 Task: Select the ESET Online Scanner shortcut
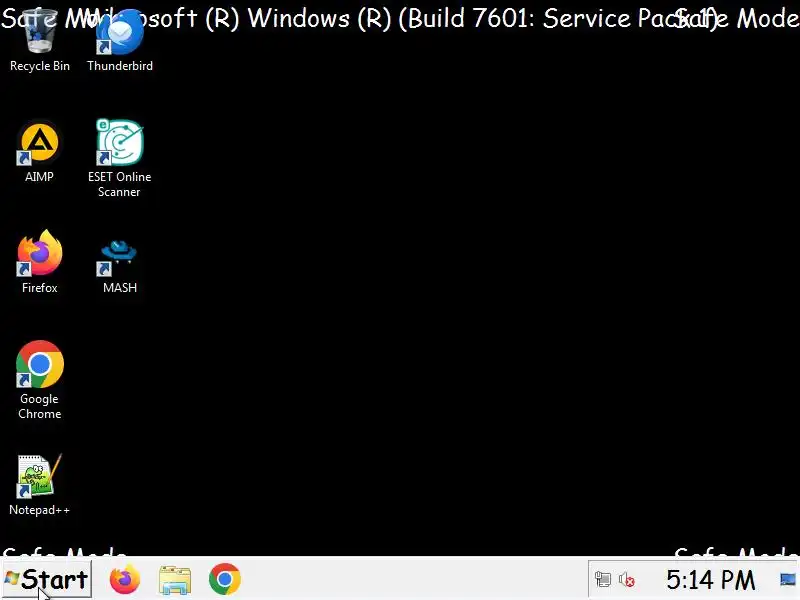119,159
